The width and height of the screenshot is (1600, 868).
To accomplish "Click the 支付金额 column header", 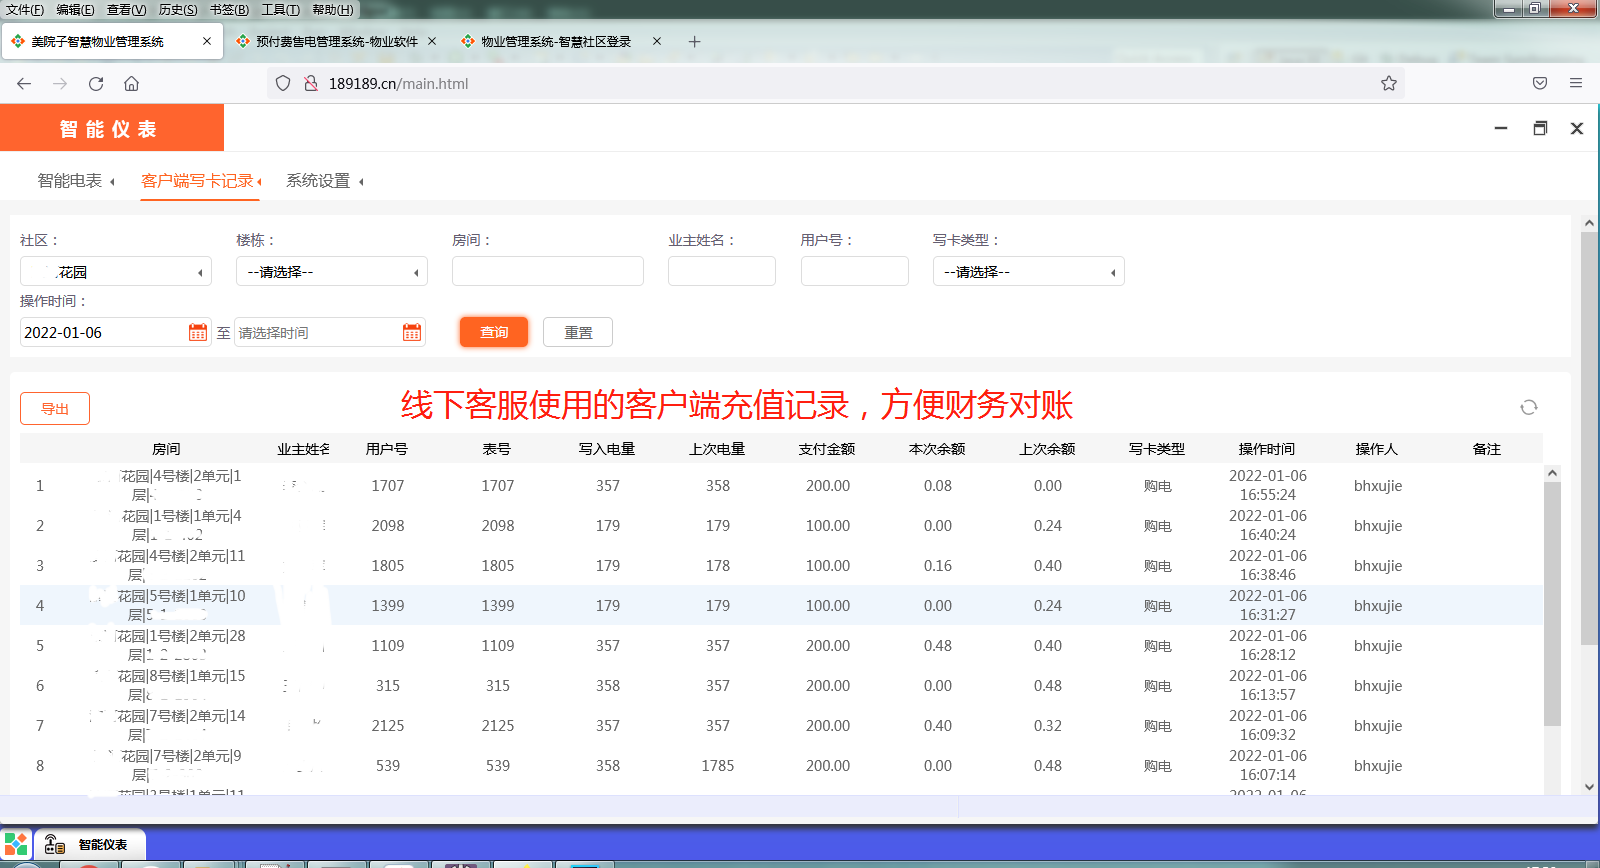I will (827, 449).
